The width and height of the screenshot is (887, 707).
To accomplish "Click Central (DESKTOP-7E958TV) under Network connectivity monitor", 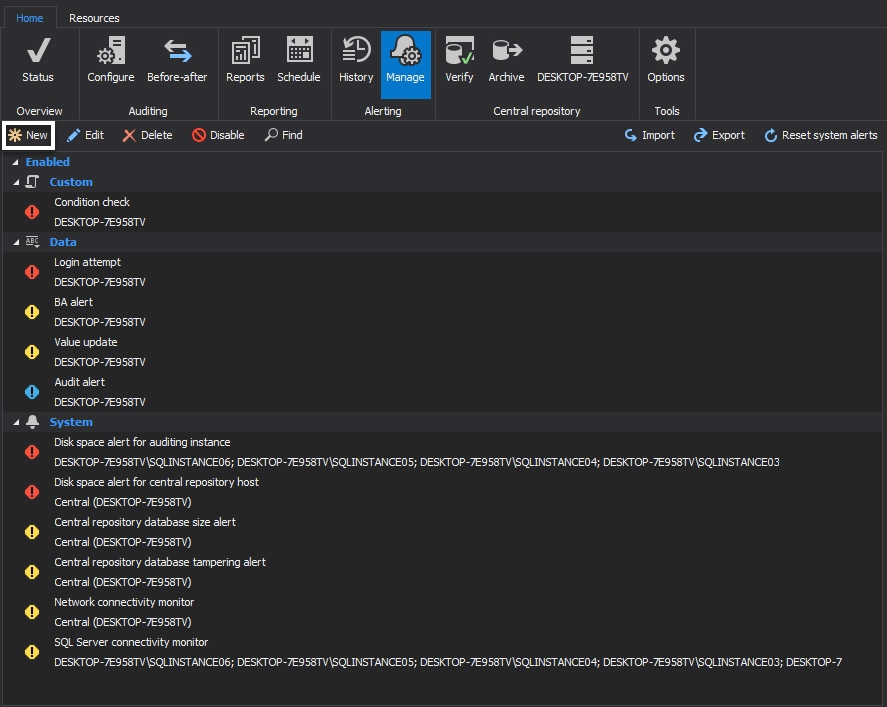I will click(123, 622).
